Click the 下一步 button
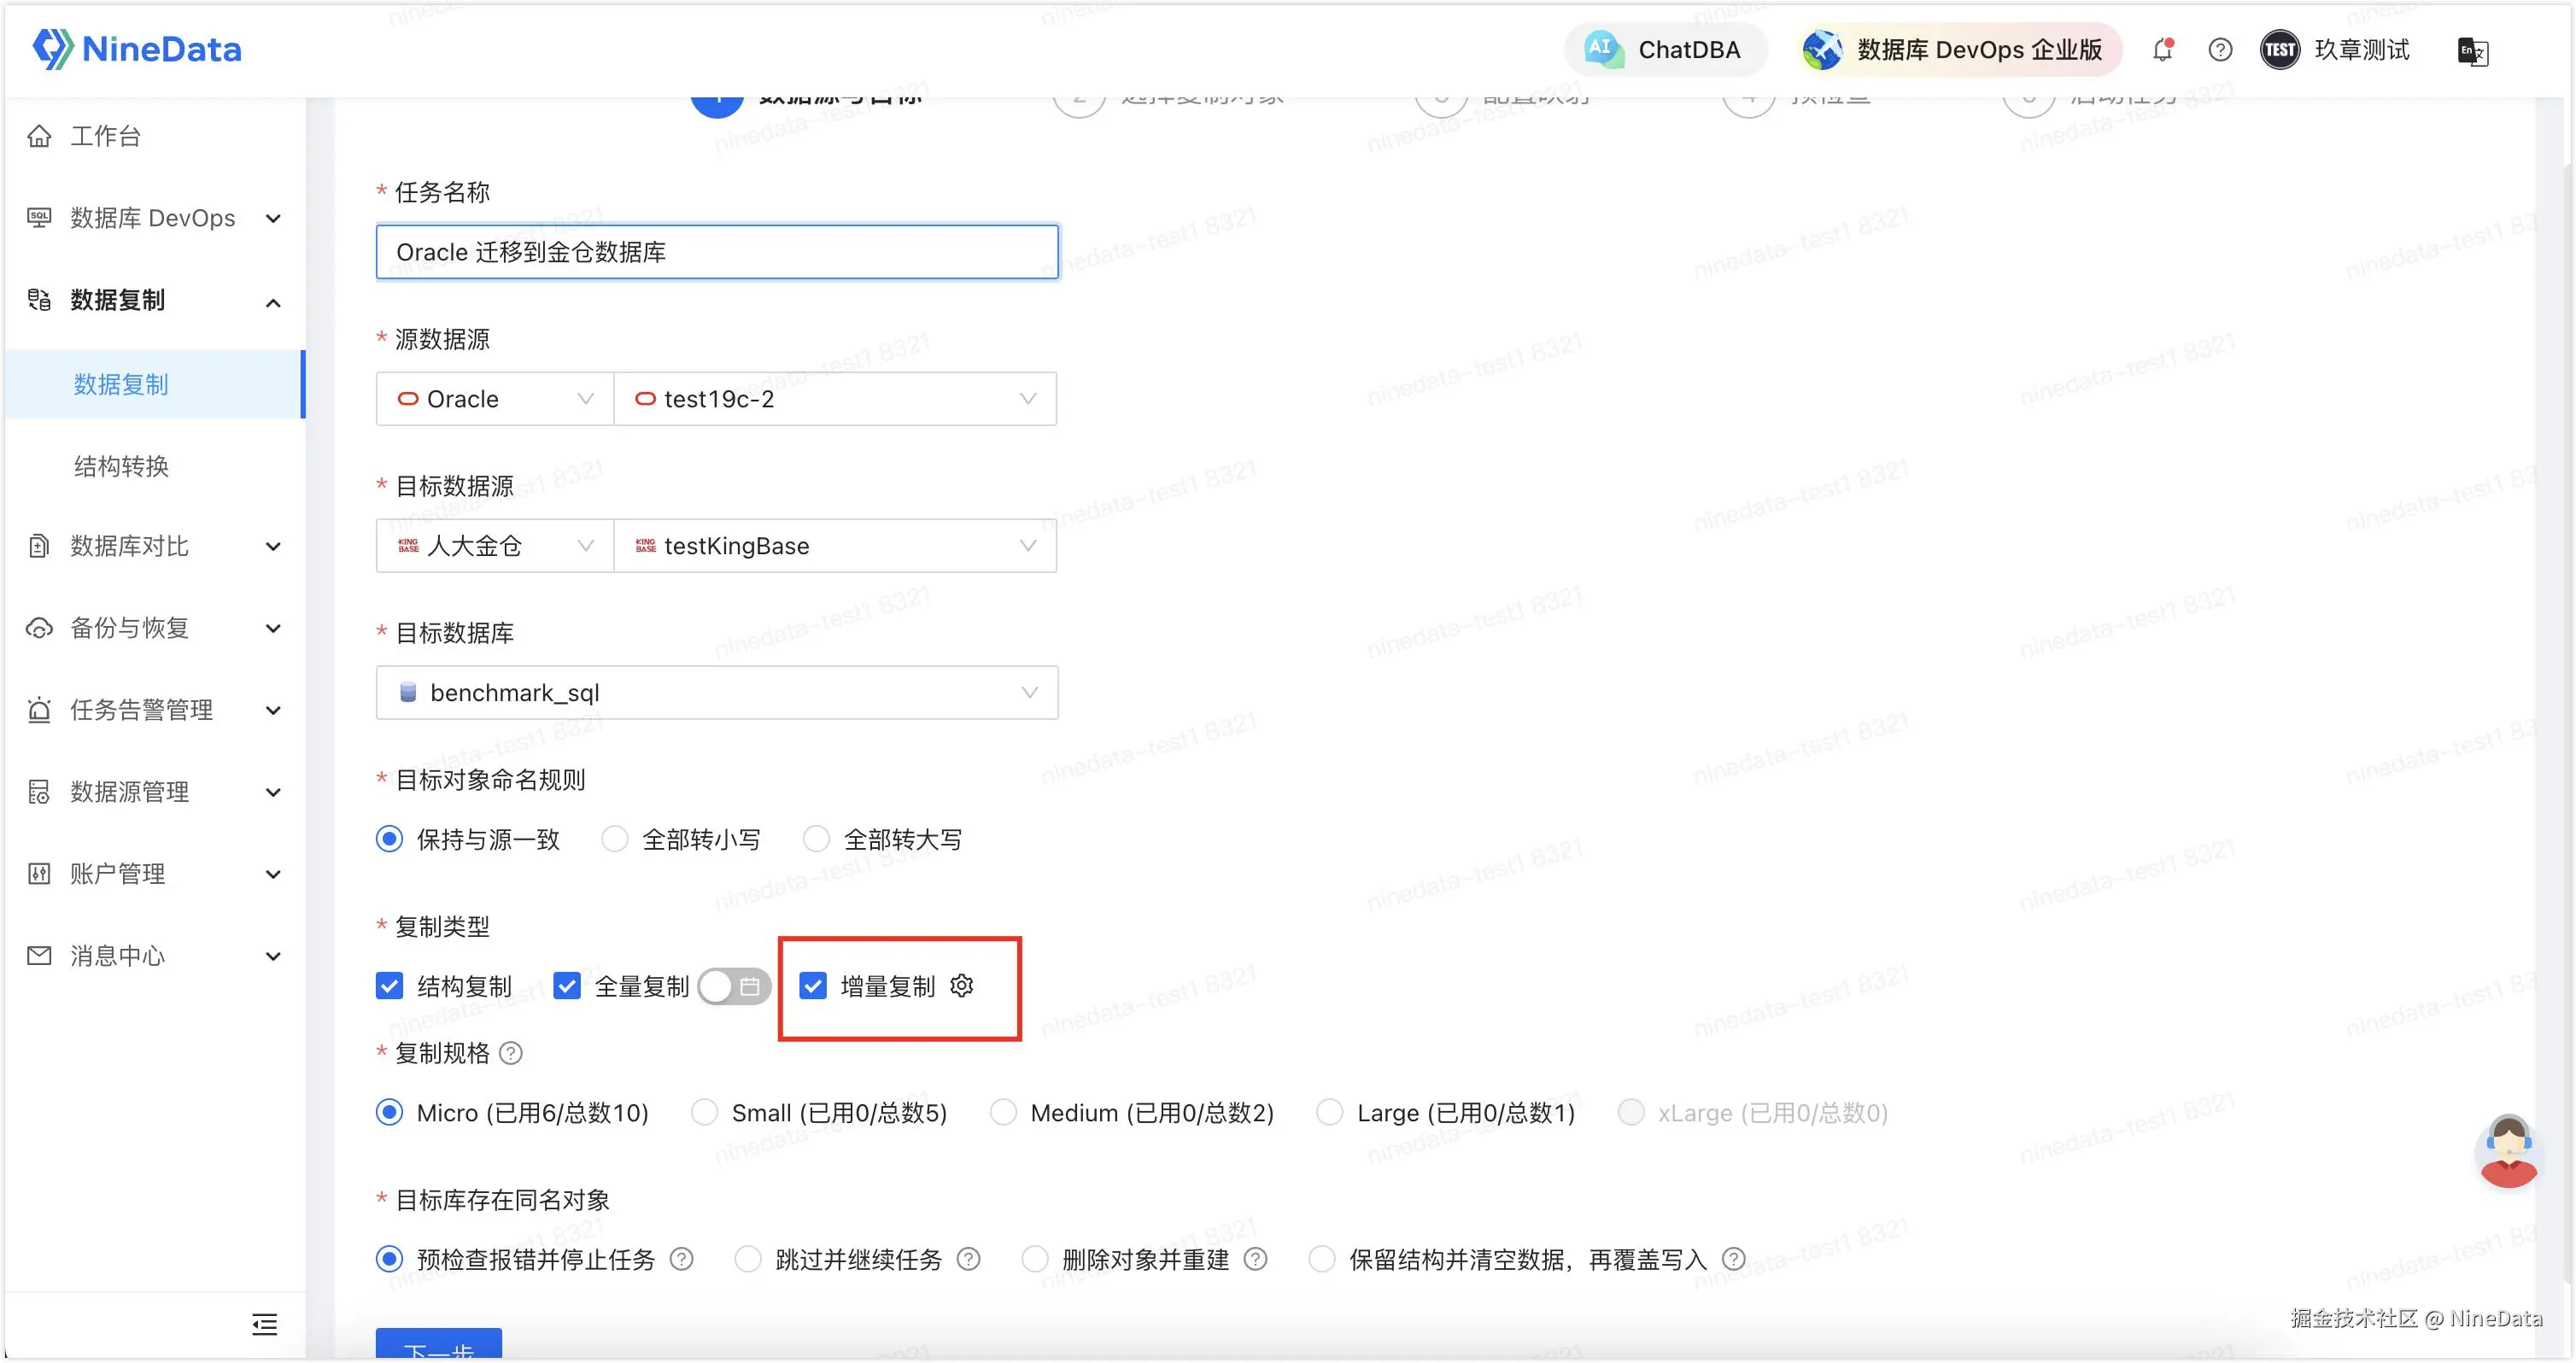 [x=438, y=1346]
